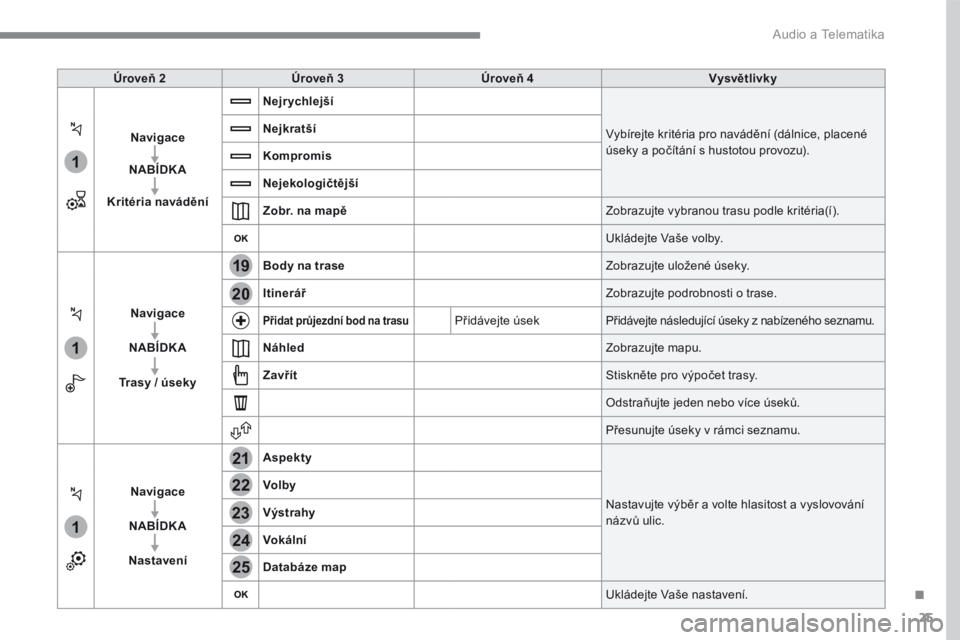Select the Nejekologičtější option bar
The image size is (960, 640).
click(241, 183)
